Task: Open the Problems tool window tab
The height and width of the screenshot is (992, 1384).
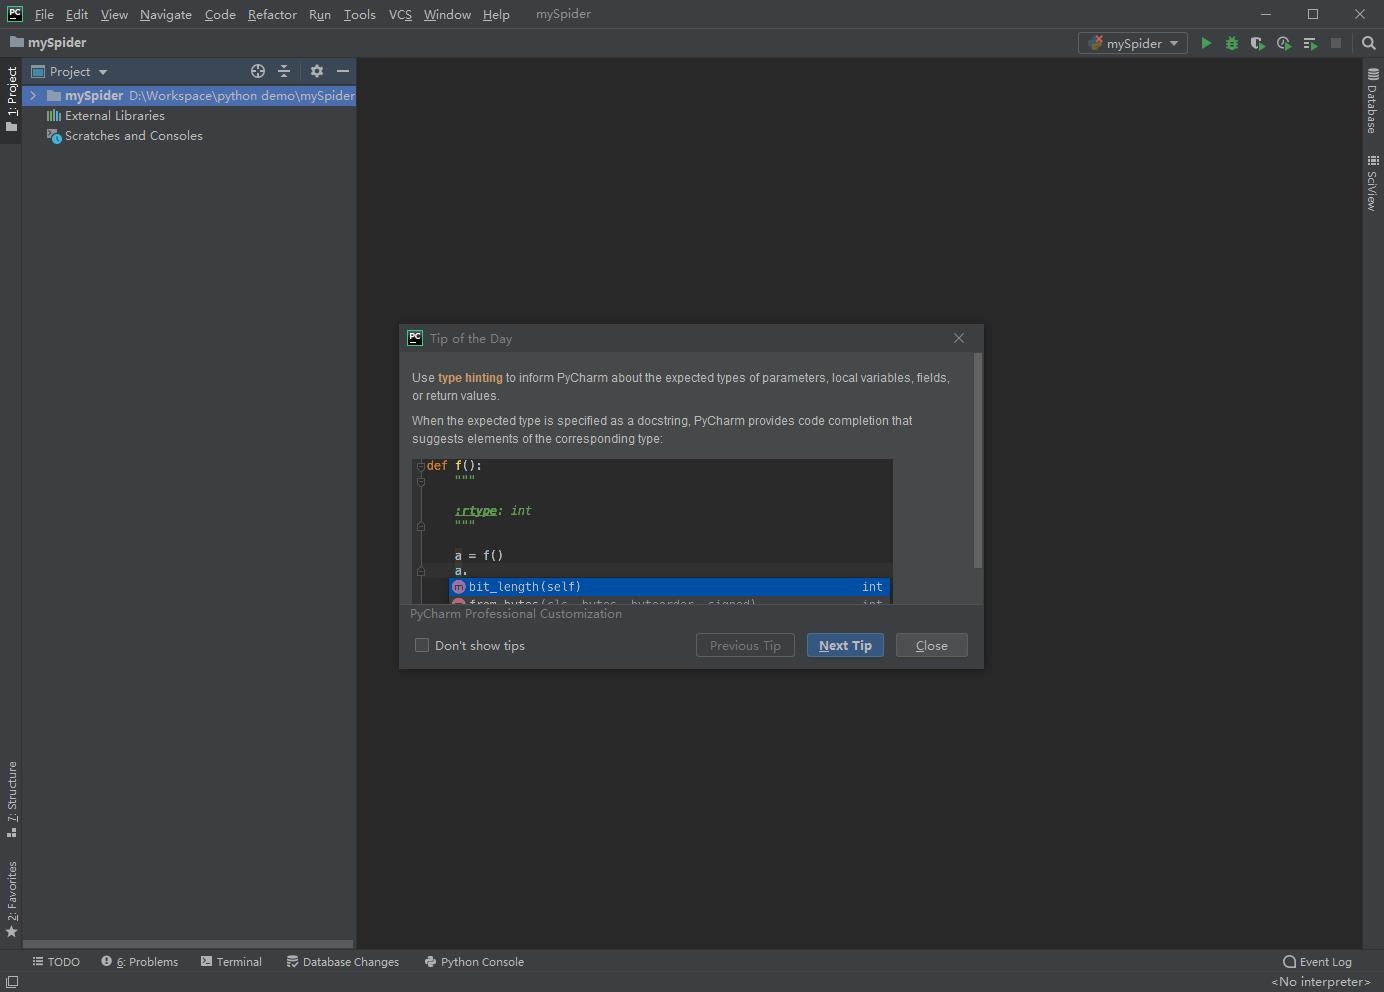Action: click(x=140, y=962)
